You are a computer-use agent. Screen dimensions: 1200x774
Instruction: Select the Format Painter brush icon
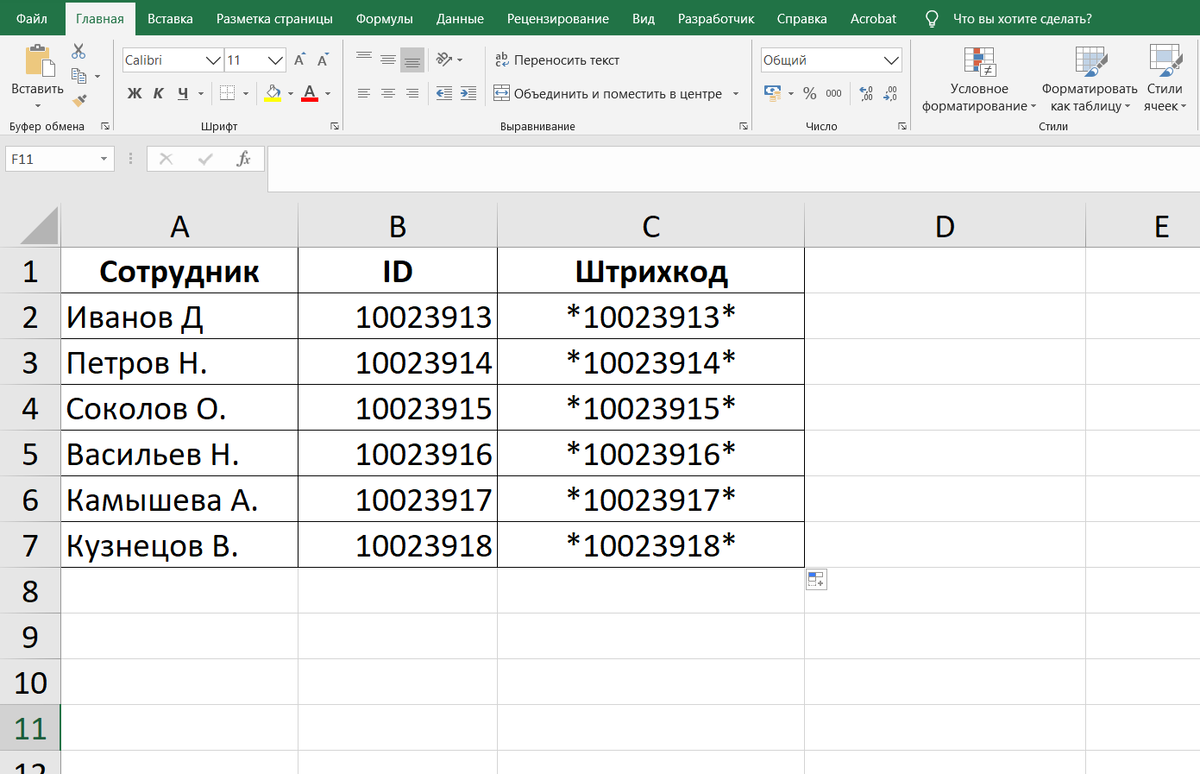coord(79,100)
